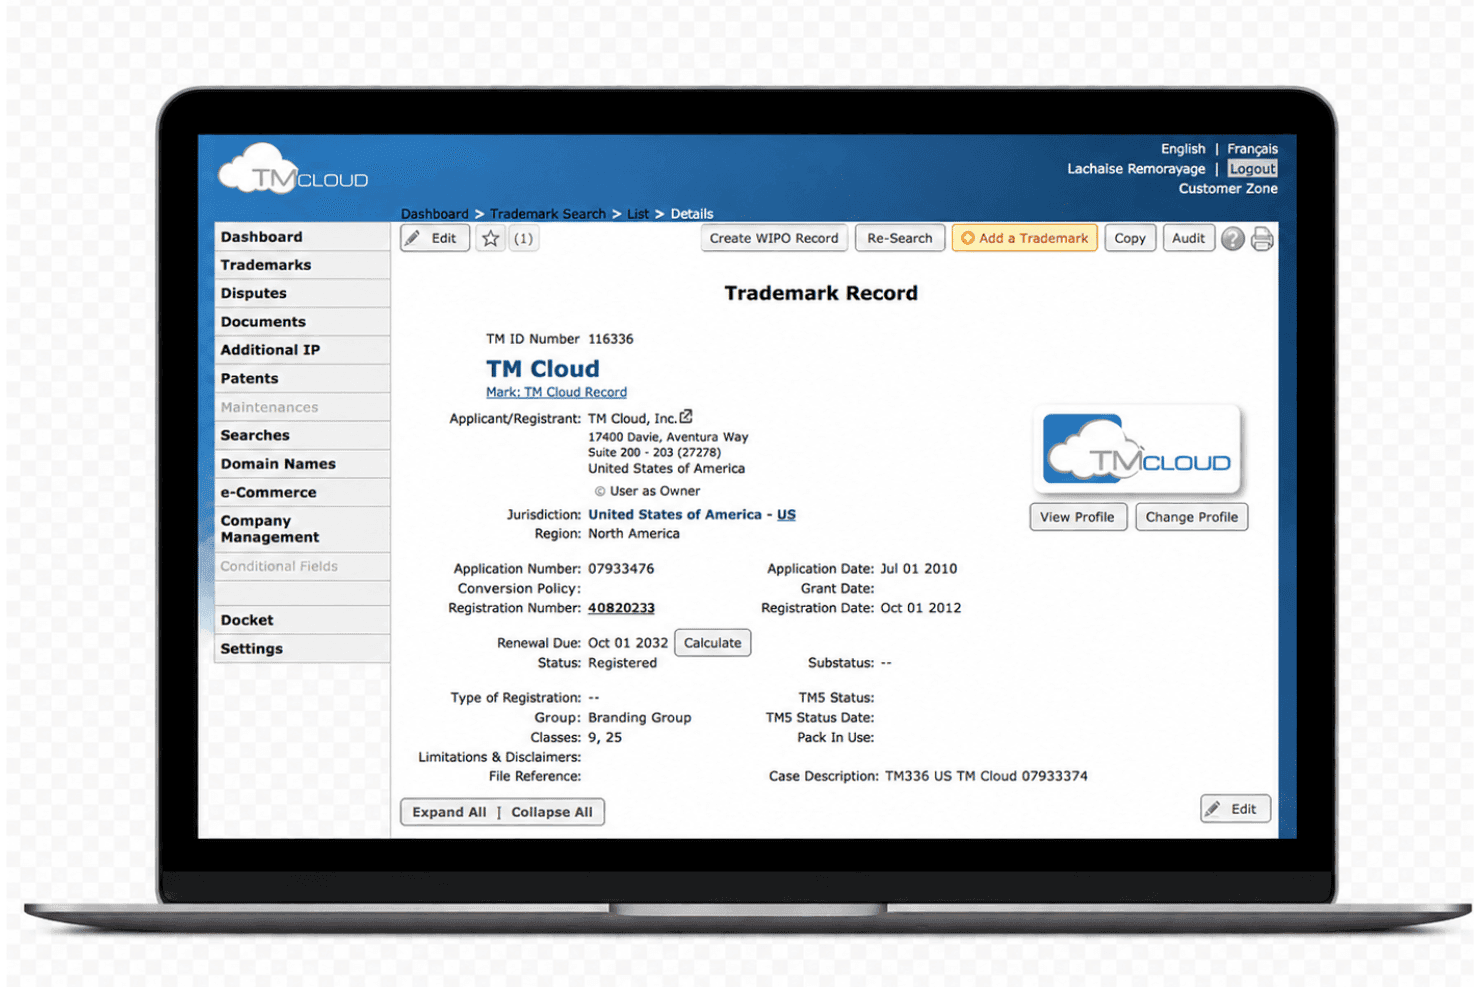1480x987 pixels.
Task: Click the Dashboard breadcrumb link
Action: tap(434, 214)
